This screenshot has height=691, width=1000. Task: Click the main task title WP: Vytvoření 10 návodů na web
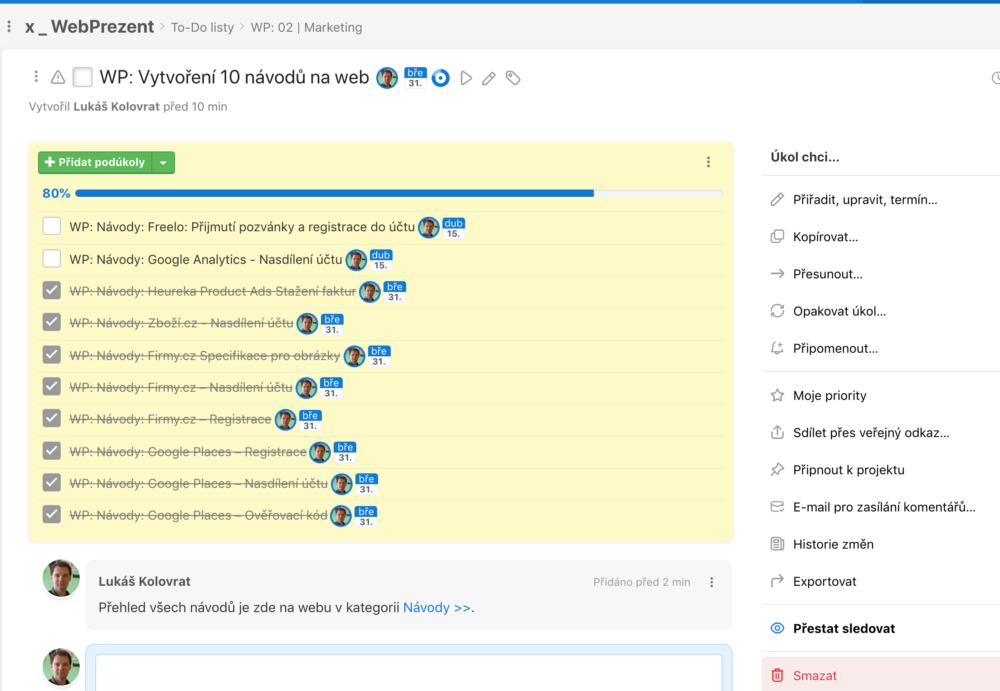point(234,77)
